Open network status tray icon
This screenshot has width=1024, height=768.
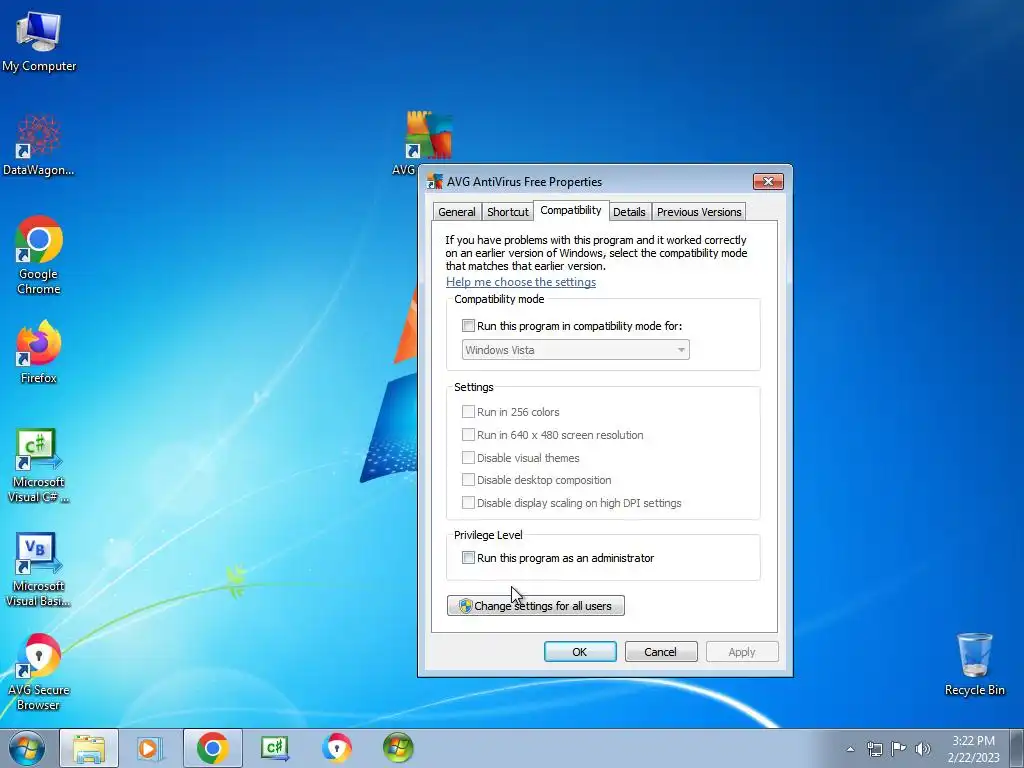[x=874, y=749]
